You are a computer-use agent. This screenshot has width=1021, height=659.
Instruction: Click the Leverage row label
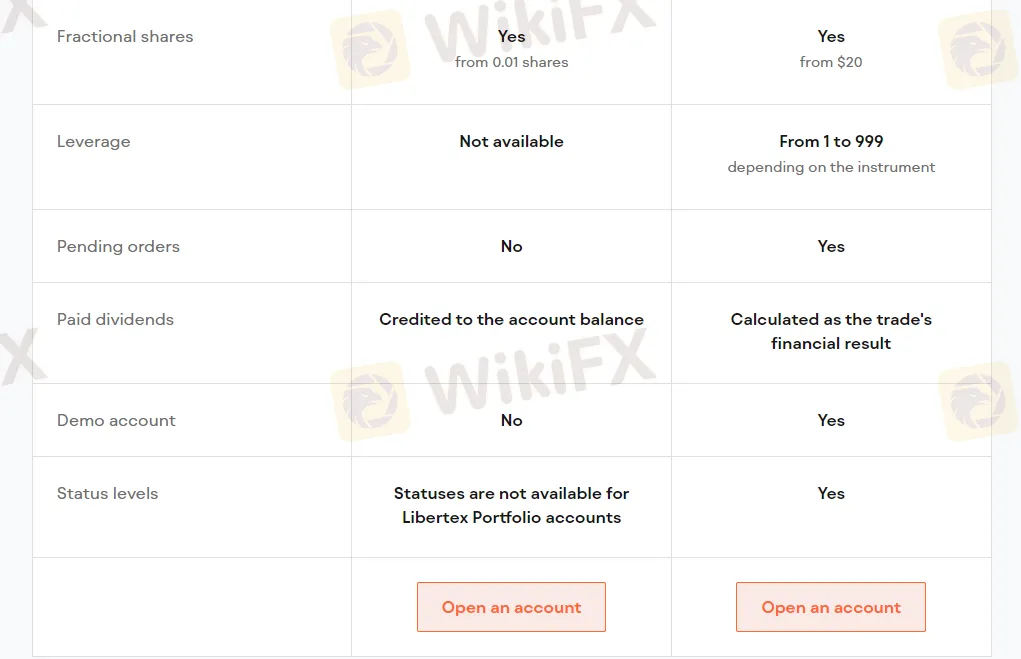click(93, 141)
